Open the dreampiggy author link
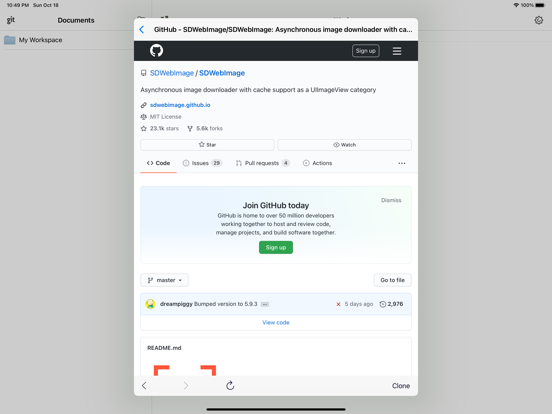The height and width of the screenshot is (414, 552). click(x=176, y=304)
